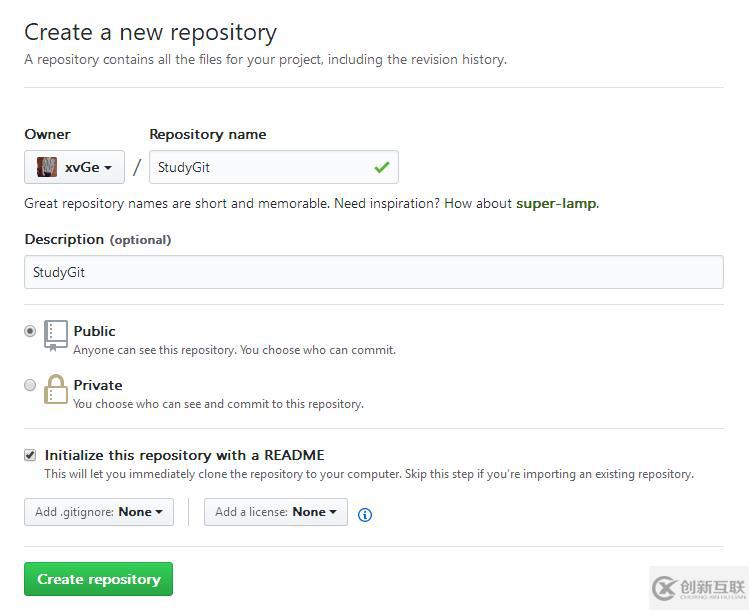Screen dimensions: 749x610
Task: Click the private repository lock icon
Action: pos(56,390)
